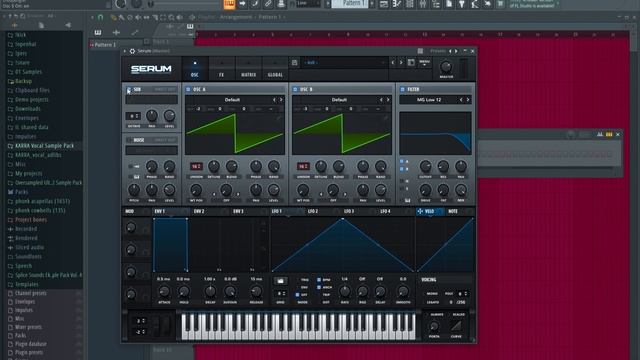Image resolution: width=640 pixels, height=360 pixels.
Task: Click the Serum MASTER volume knob
Action: (x=446, y=67)
